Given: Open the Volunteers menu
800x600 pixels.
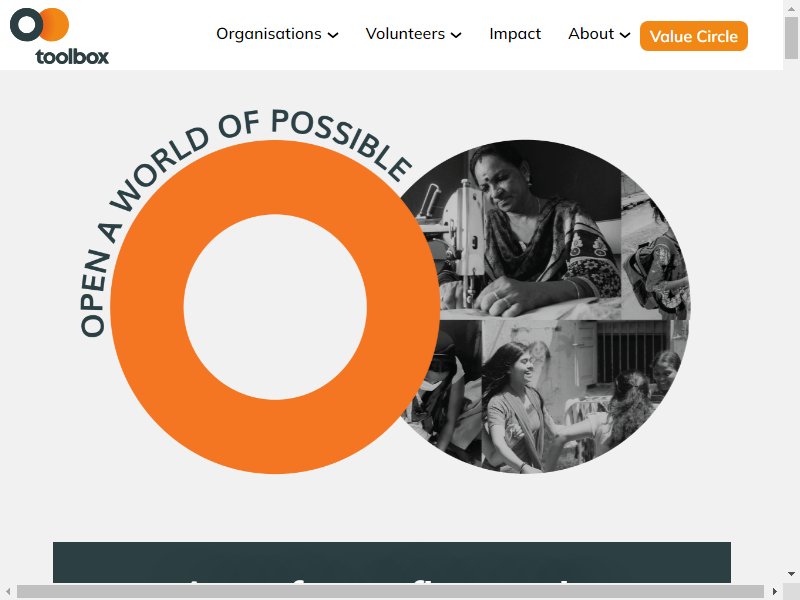Looking at the screenshot, I should [405, 34].
